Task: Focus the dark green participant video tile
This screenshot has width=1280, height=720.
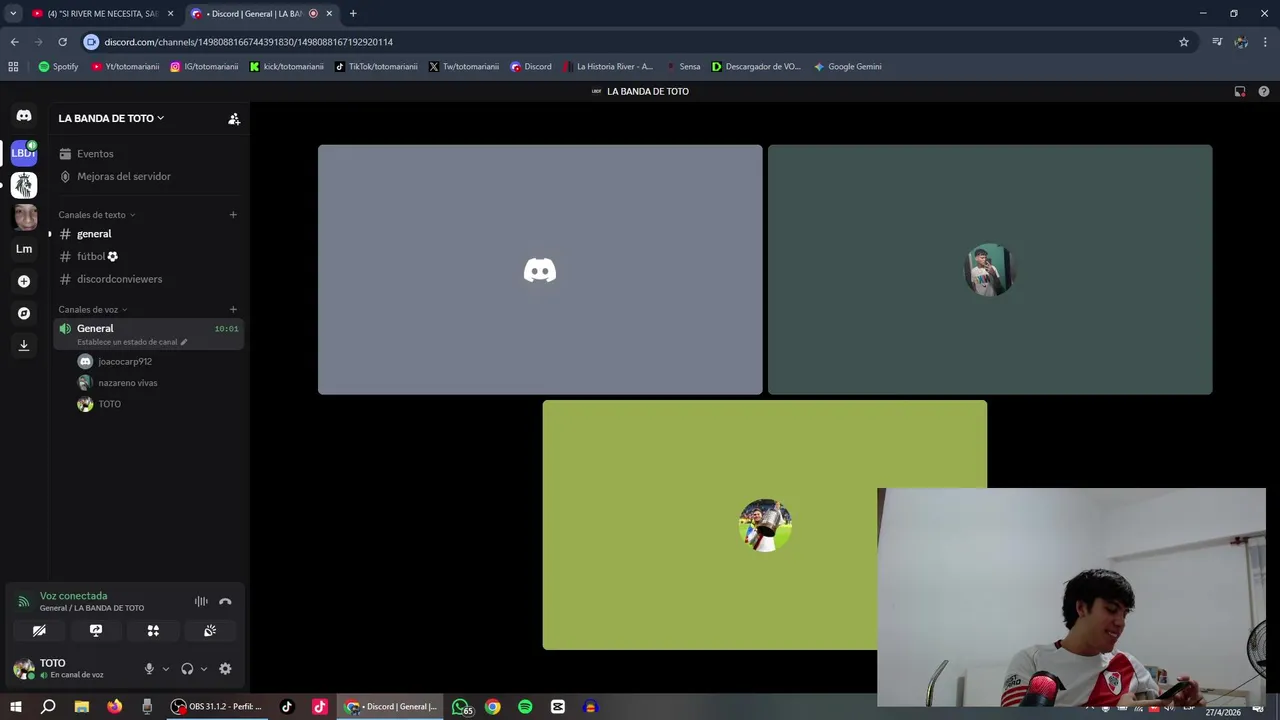Action: tap(990, 270)
